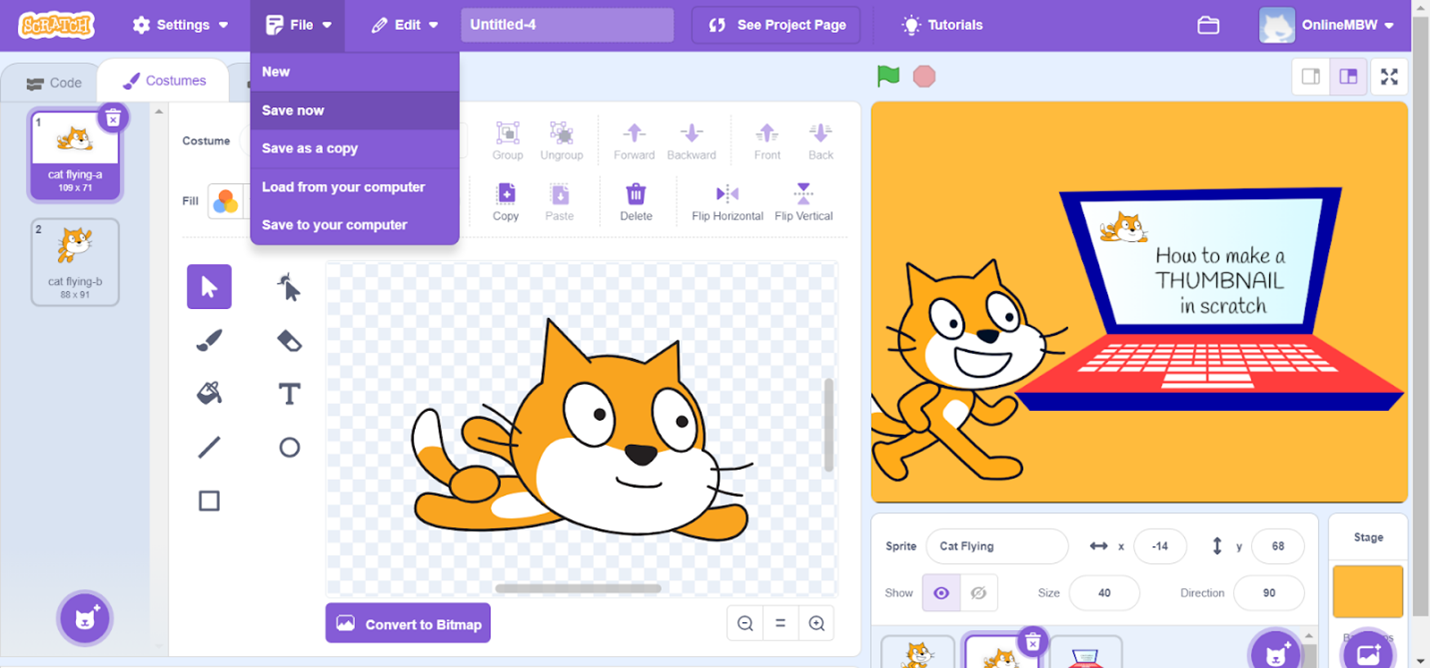
Task: Zoom out of costume canvas
Action: [x=745, y=623]
